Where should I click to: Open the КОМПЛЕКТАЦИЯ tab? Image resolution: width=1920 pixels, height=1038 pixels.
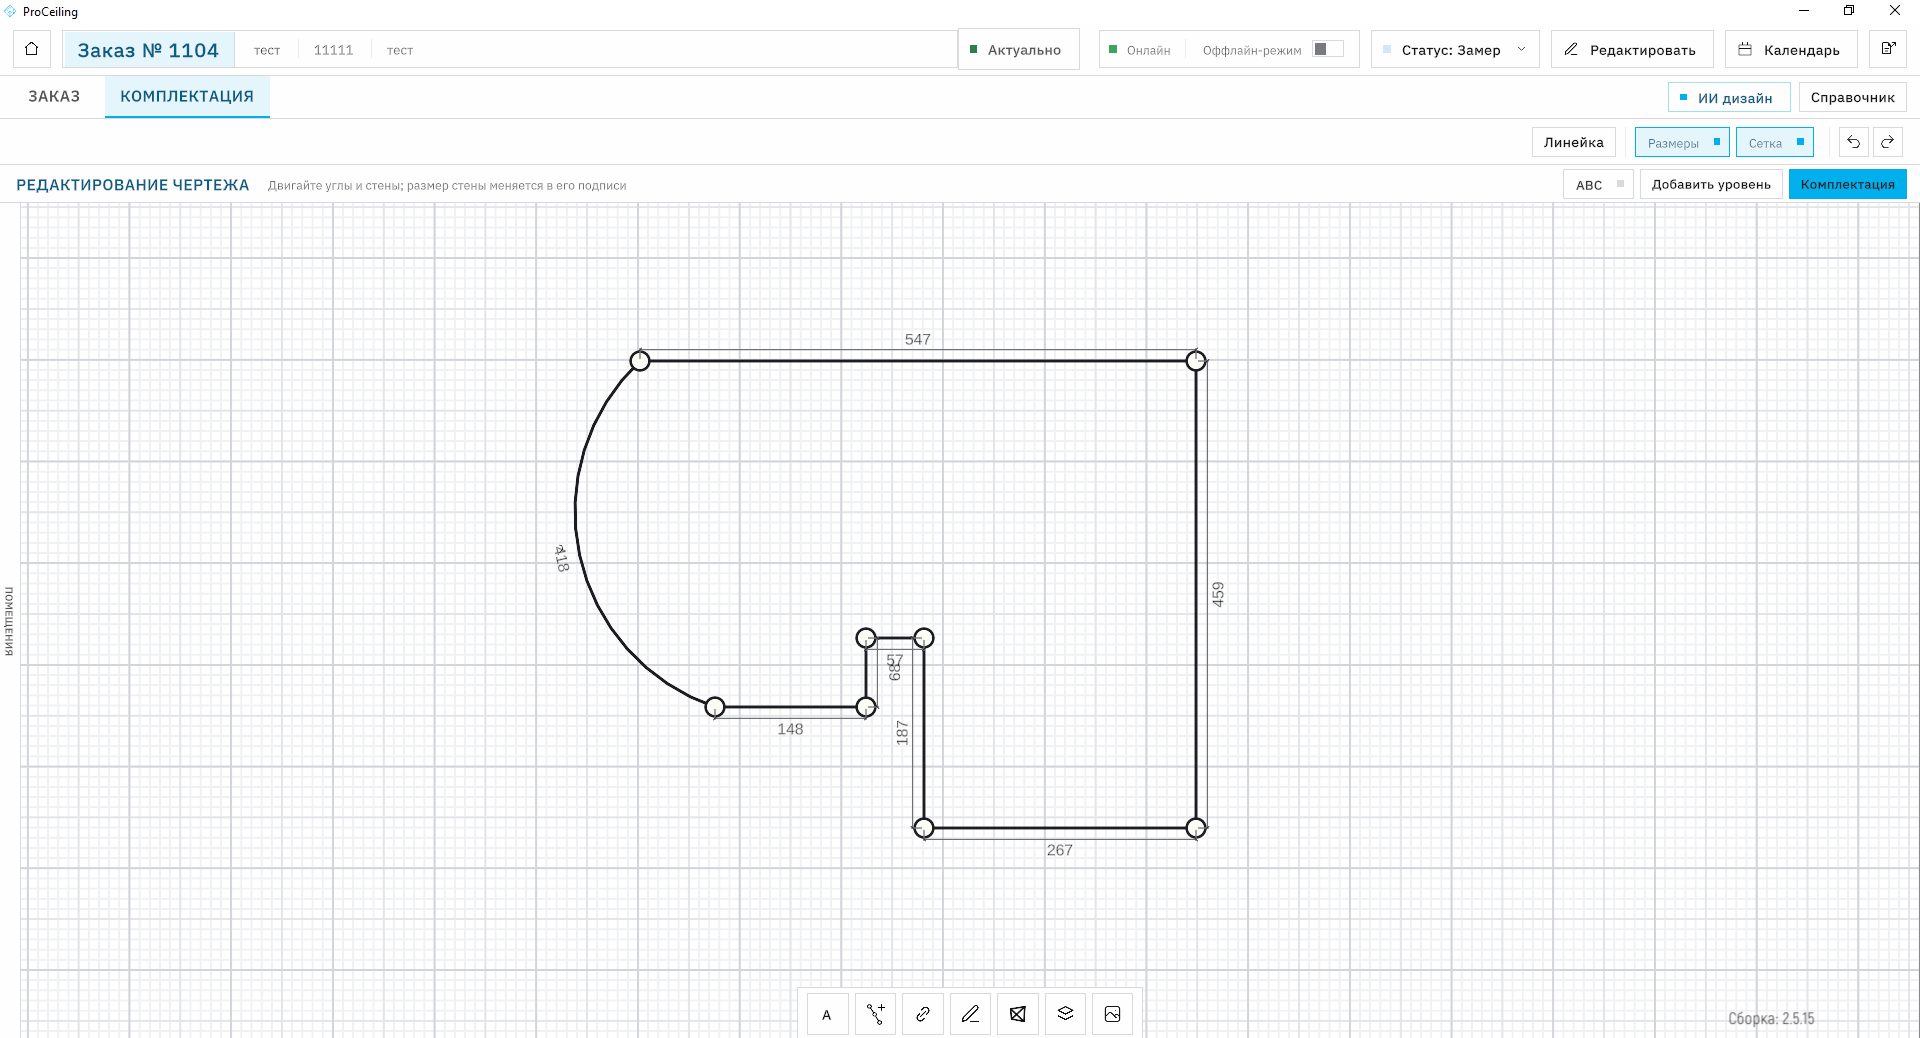point(187,96)
